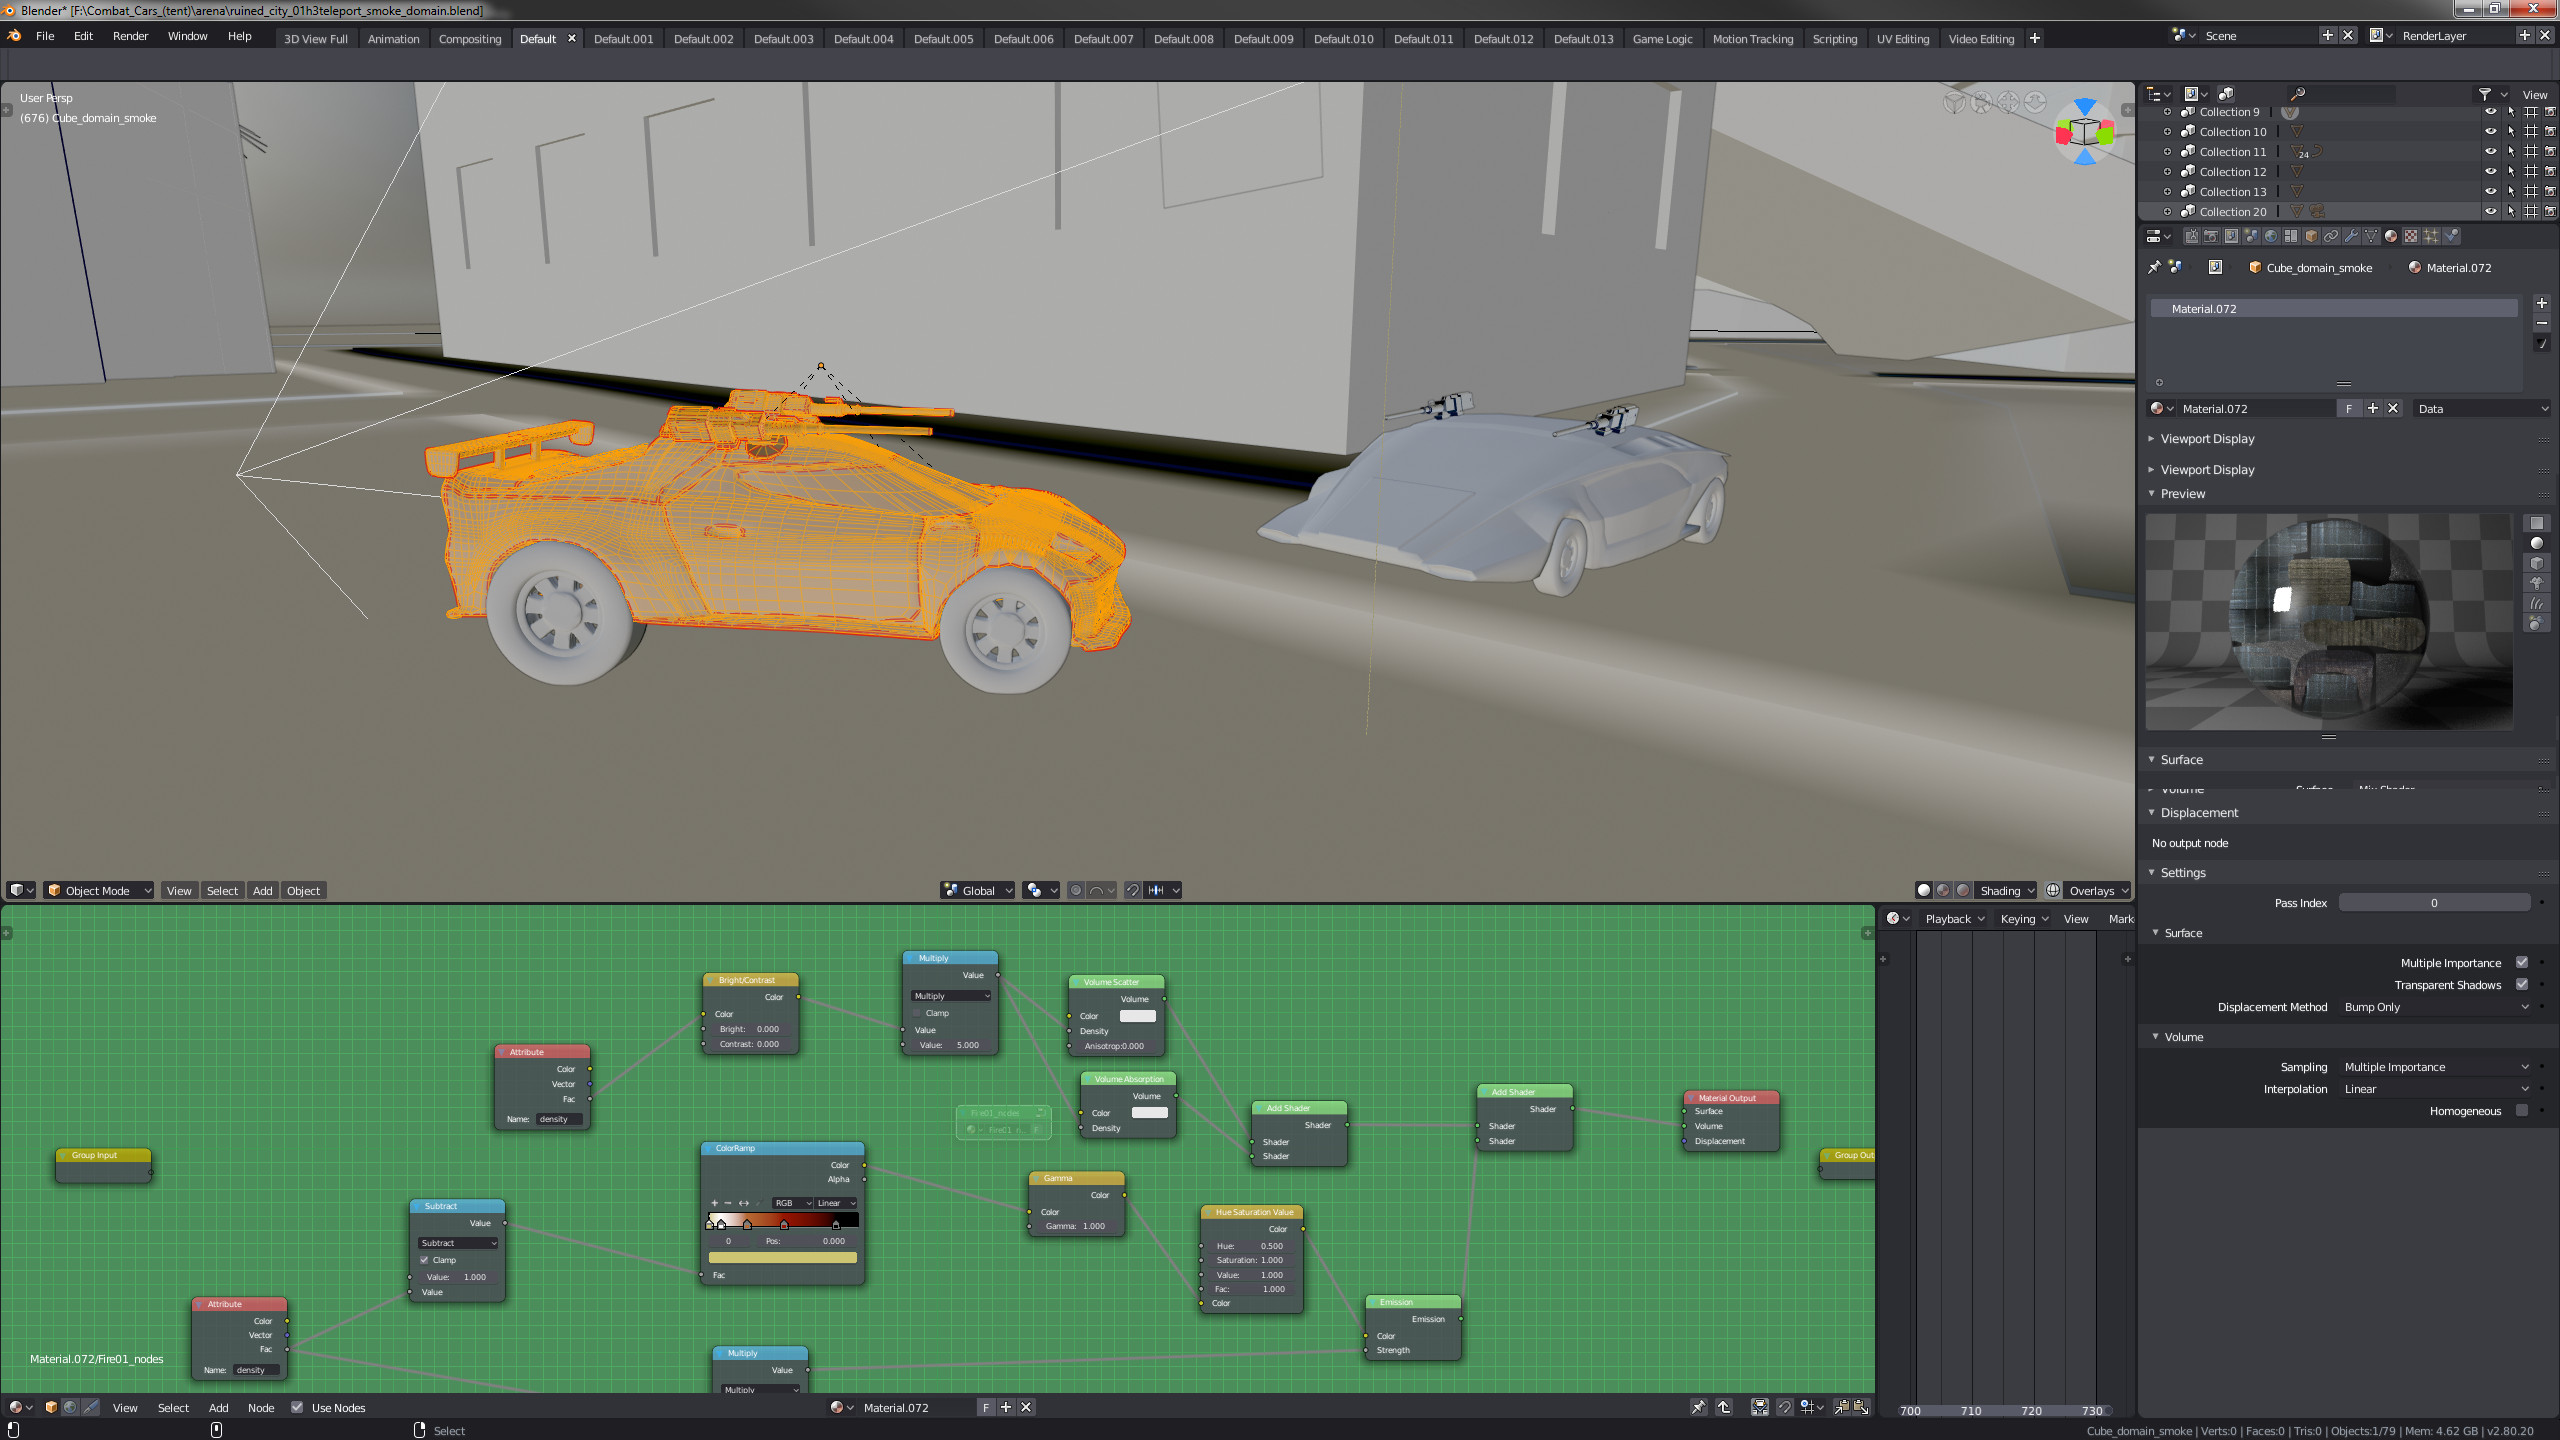Open the Shading options dropdown

pyautogui.click(x=2006, y=890)
